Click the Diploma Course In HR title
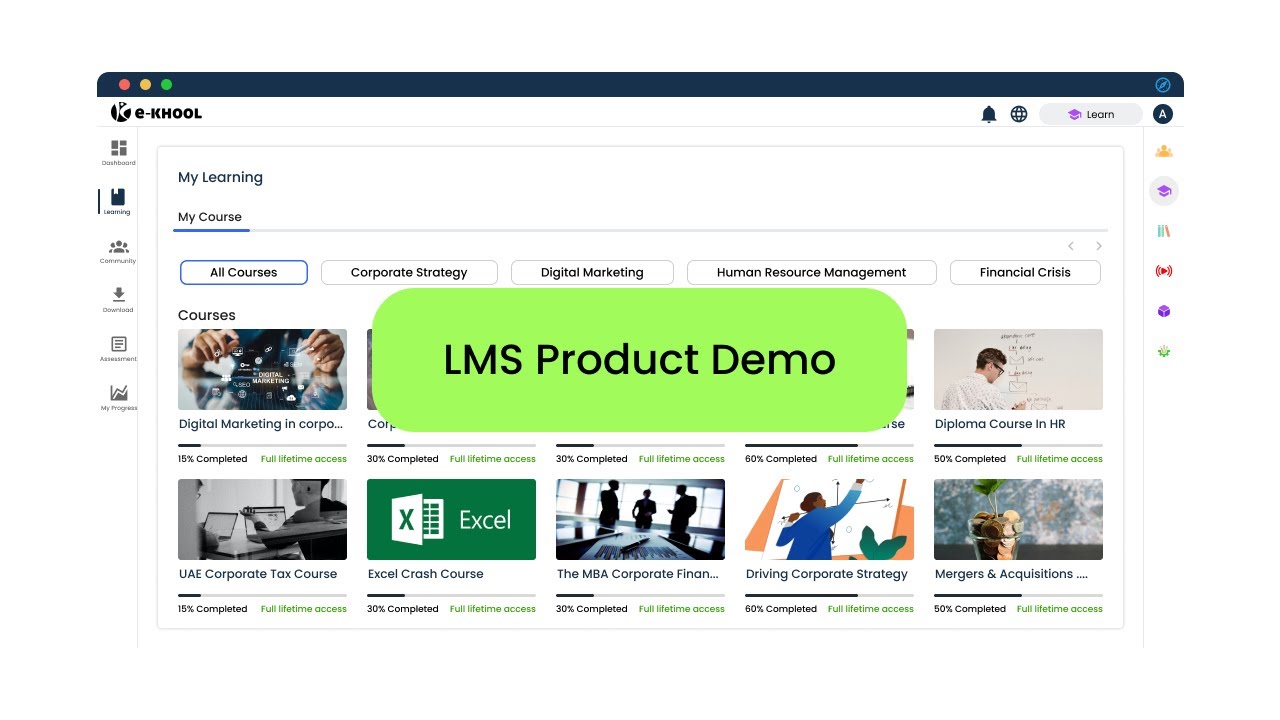The height and width of the screenshot is (720, 1280). point(1000,424)
